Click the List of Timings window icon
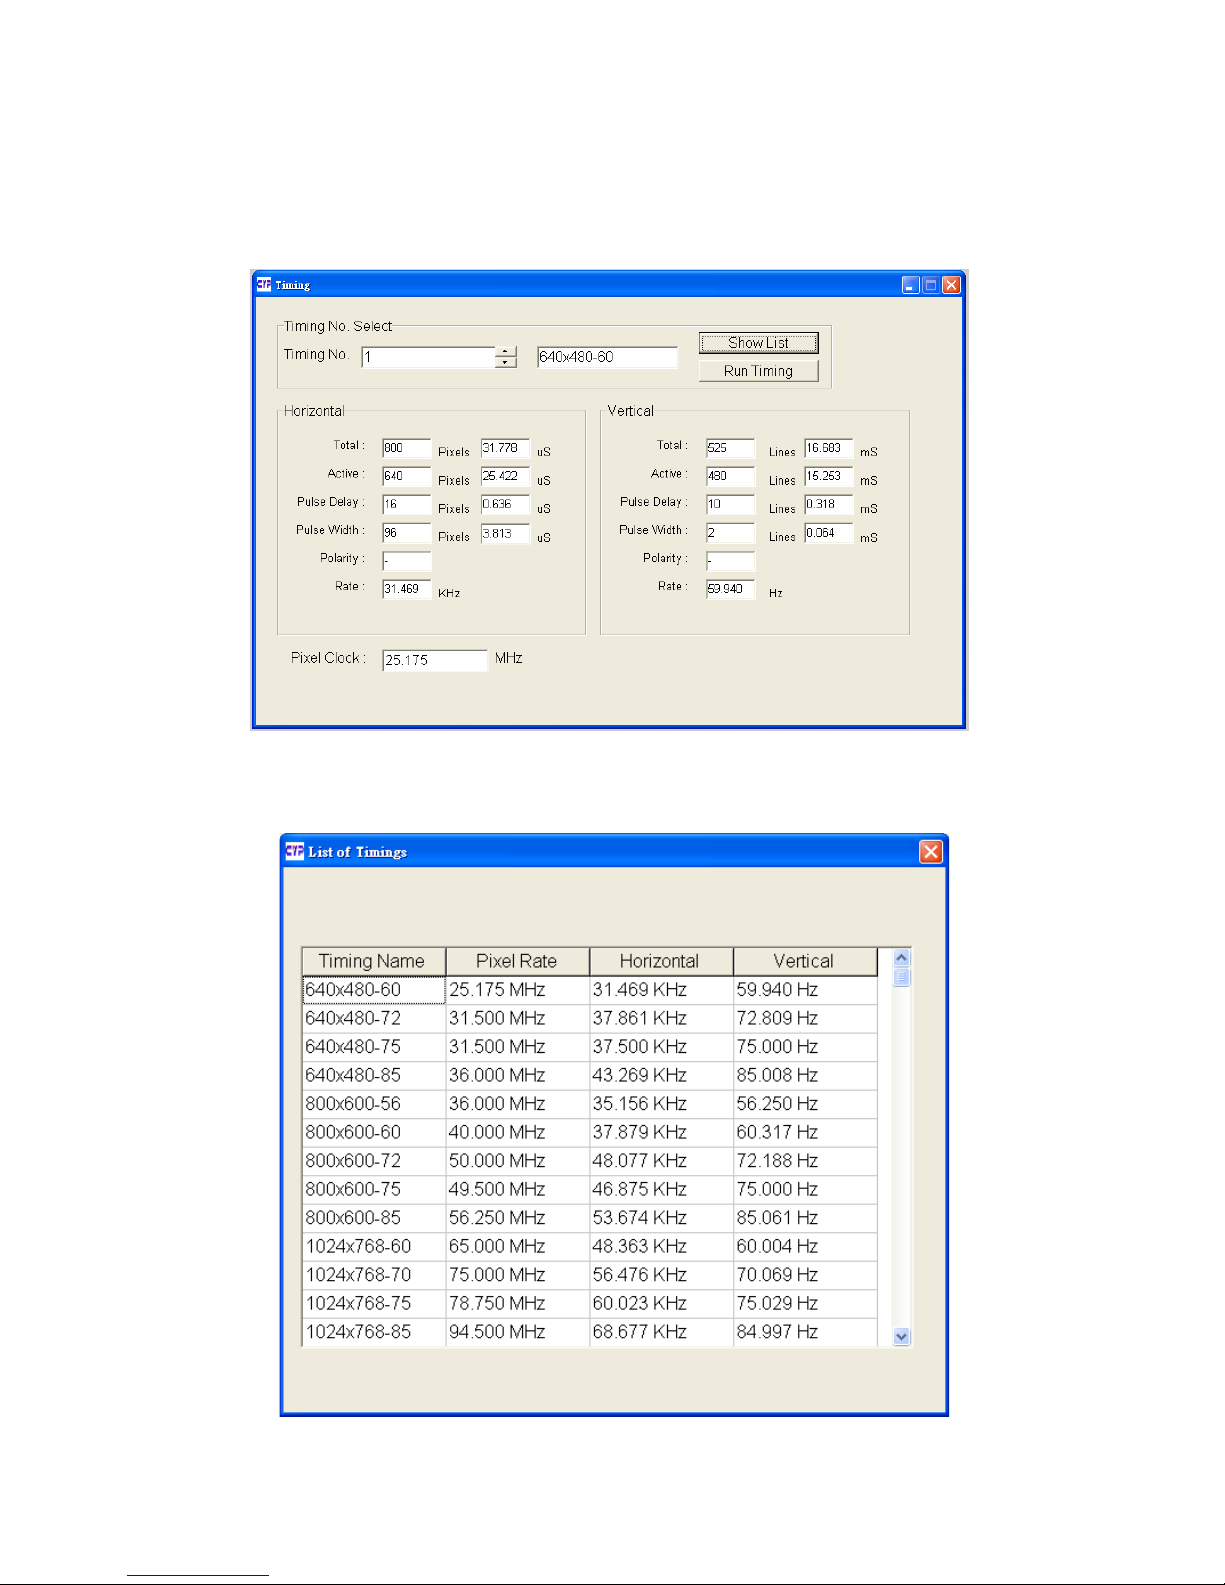The image size is (1225, 1585). (x=294, y=851)
